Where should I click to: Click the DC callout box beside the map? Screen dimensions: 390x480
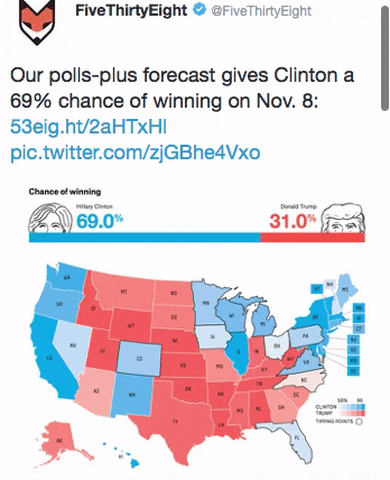[353, 371]
